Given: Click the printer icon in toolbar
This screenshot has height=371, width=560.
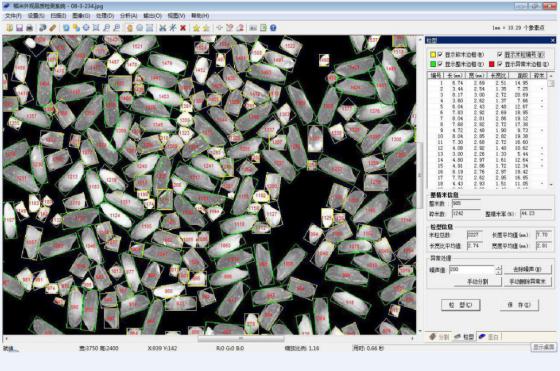Looking at the screenshot, I should click(x=30, y=28).
